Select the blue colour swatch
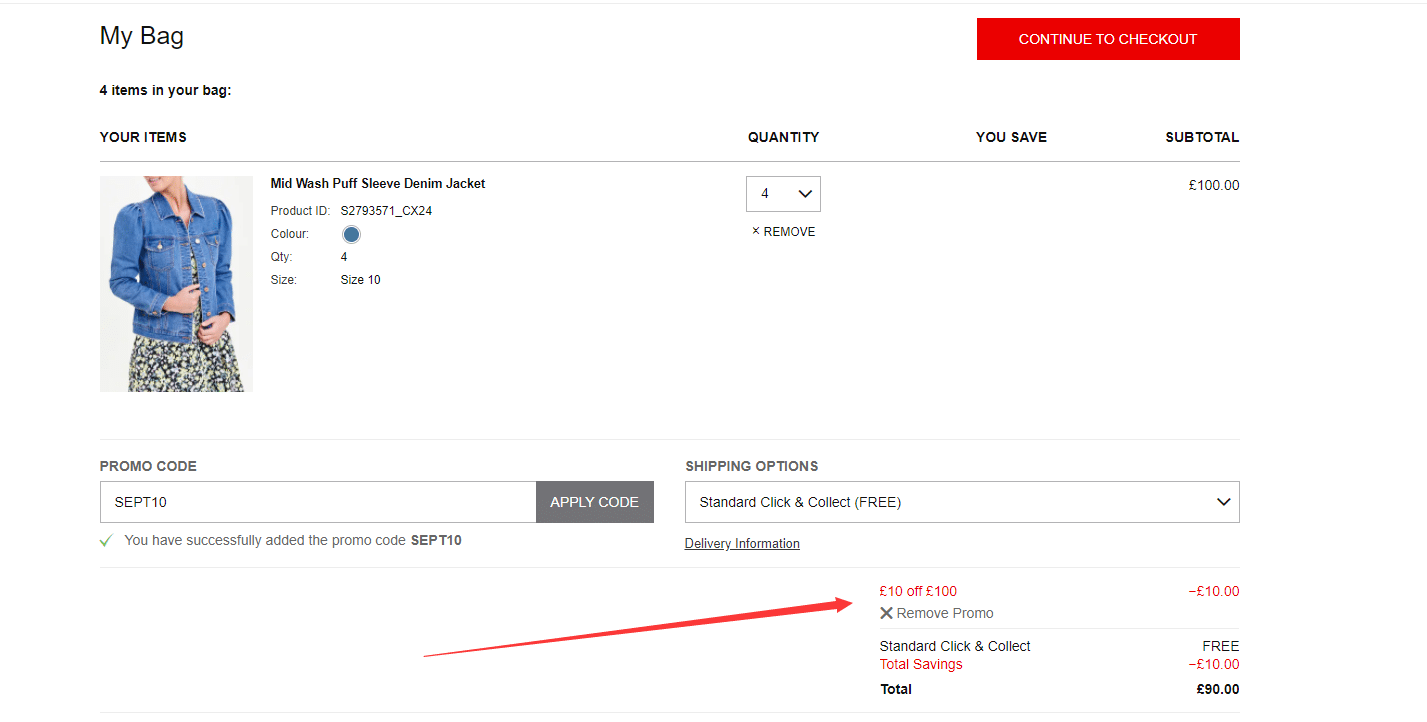The height and width of the screenshot is (722, 1427). pyautogui.click(x=351, y=235)
